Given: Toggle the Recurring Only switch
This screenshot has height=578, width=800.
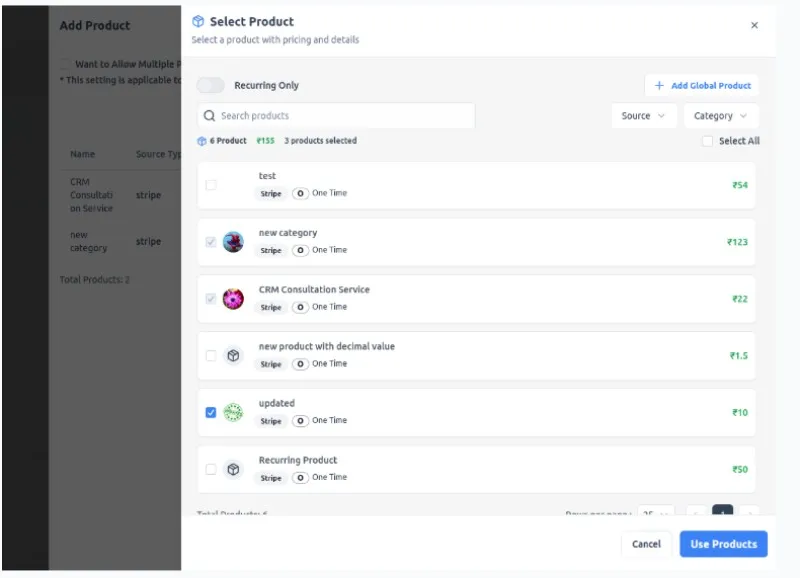Looking at the screenshot, I should [211, 85].
